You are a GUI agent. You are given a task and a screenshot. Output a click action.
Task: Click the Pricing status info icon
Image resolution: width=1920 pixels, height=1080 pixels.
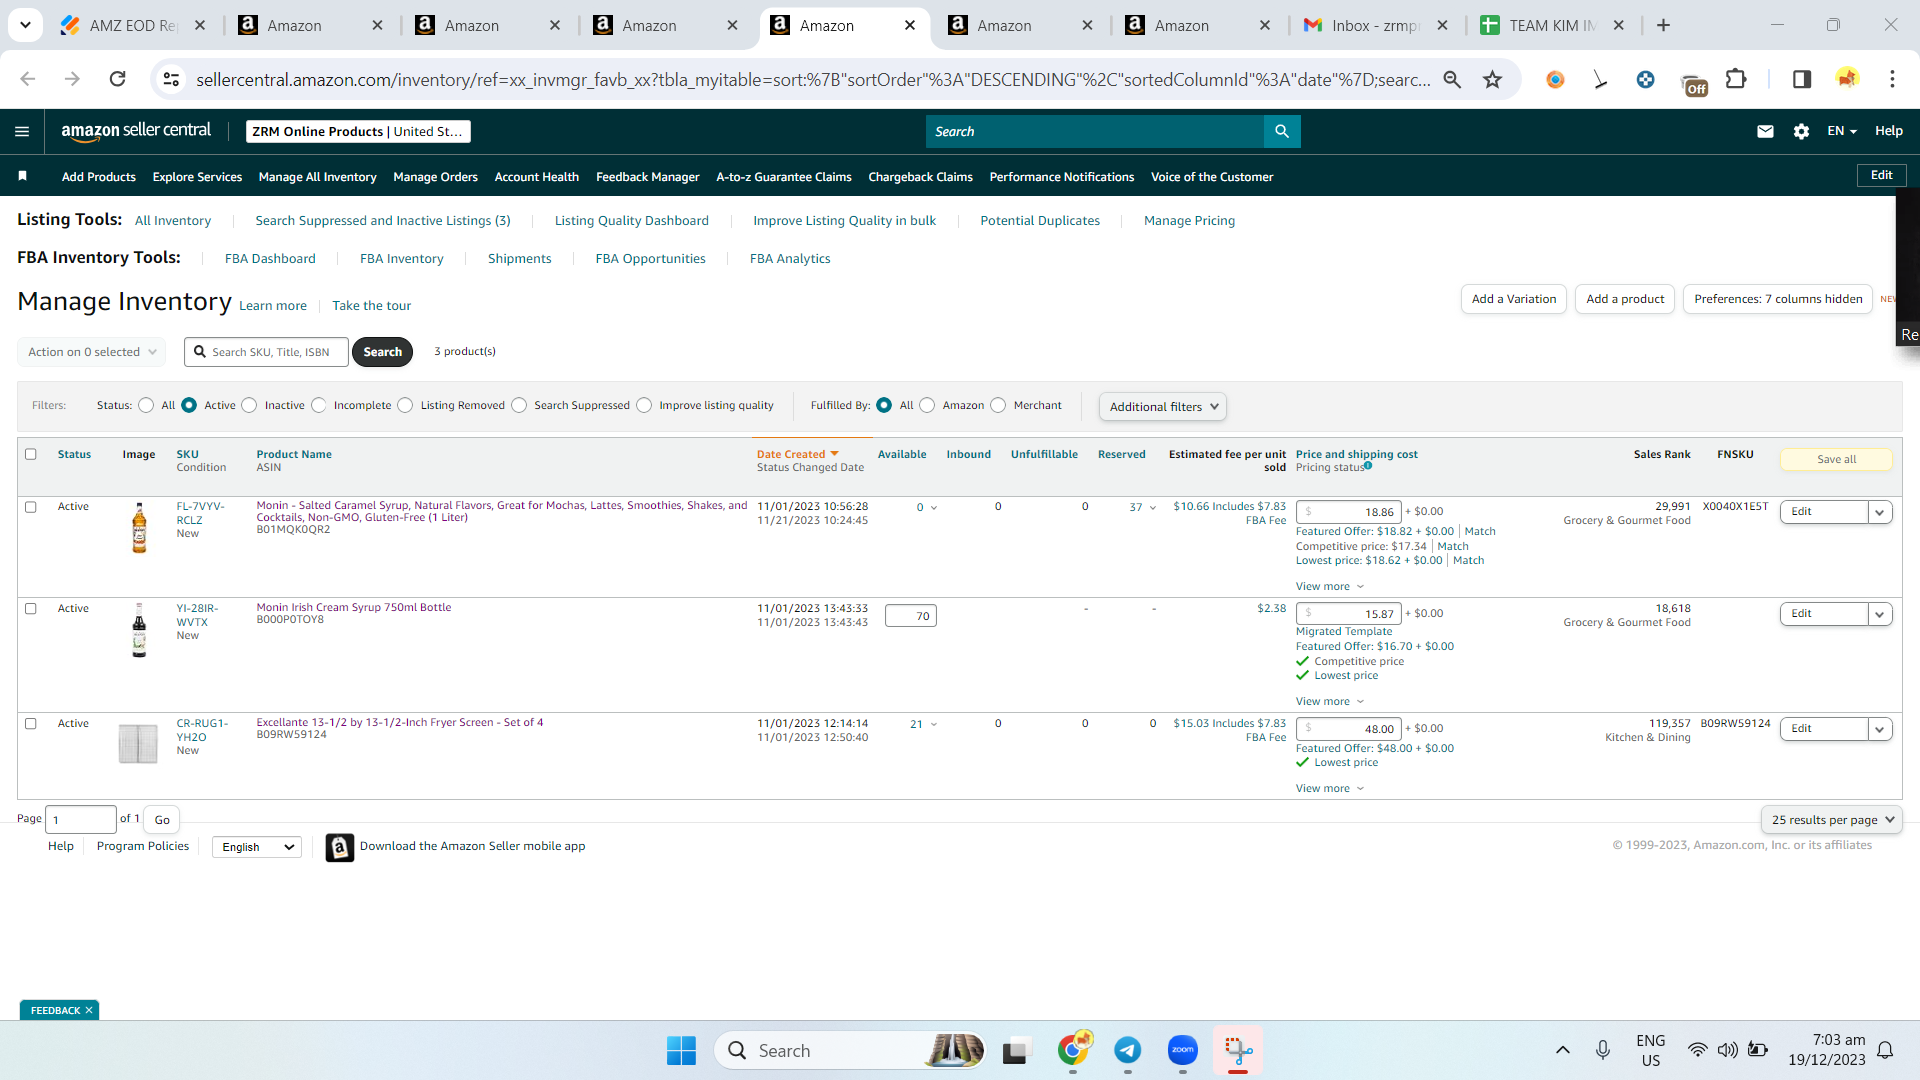pos(1368,466)
